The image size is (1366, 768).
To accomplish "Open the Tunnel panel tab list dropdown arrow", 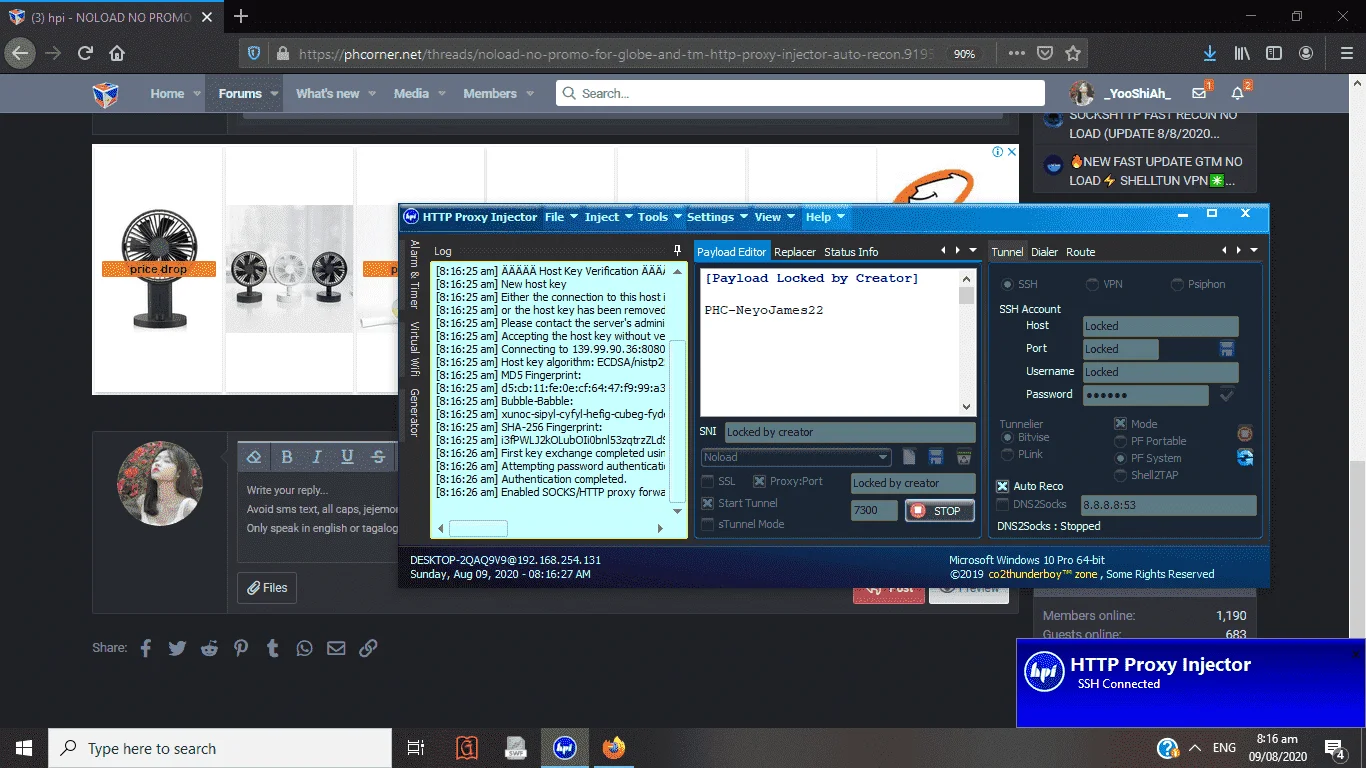I will (x=1254, y=251).
